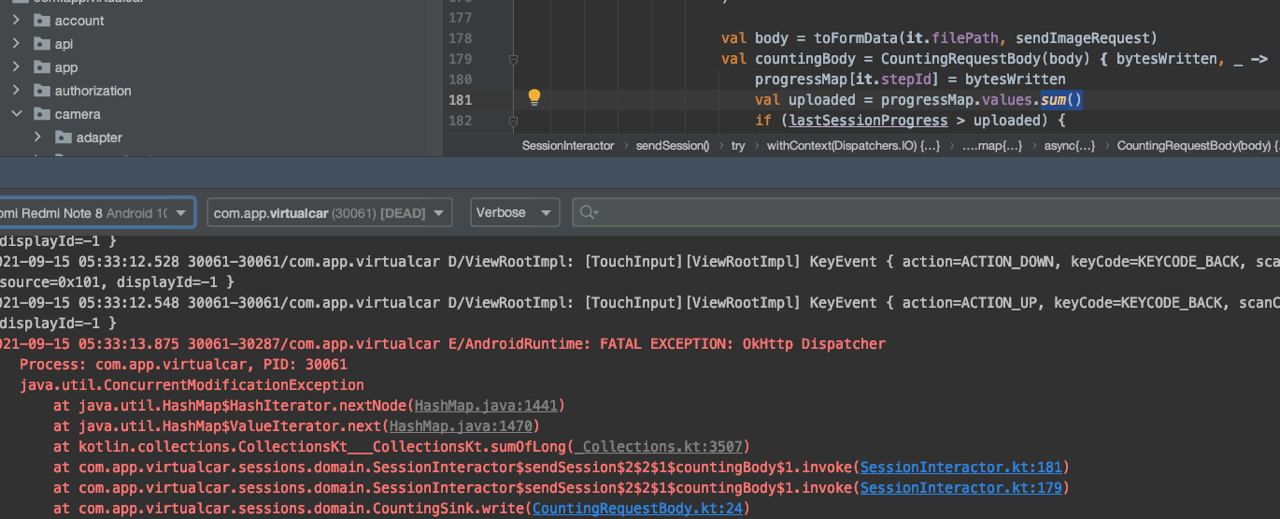The image size is (1280, 519).
Task: Click the Process: com.app.virtualcar, PID line
Action: coord(183,364)
